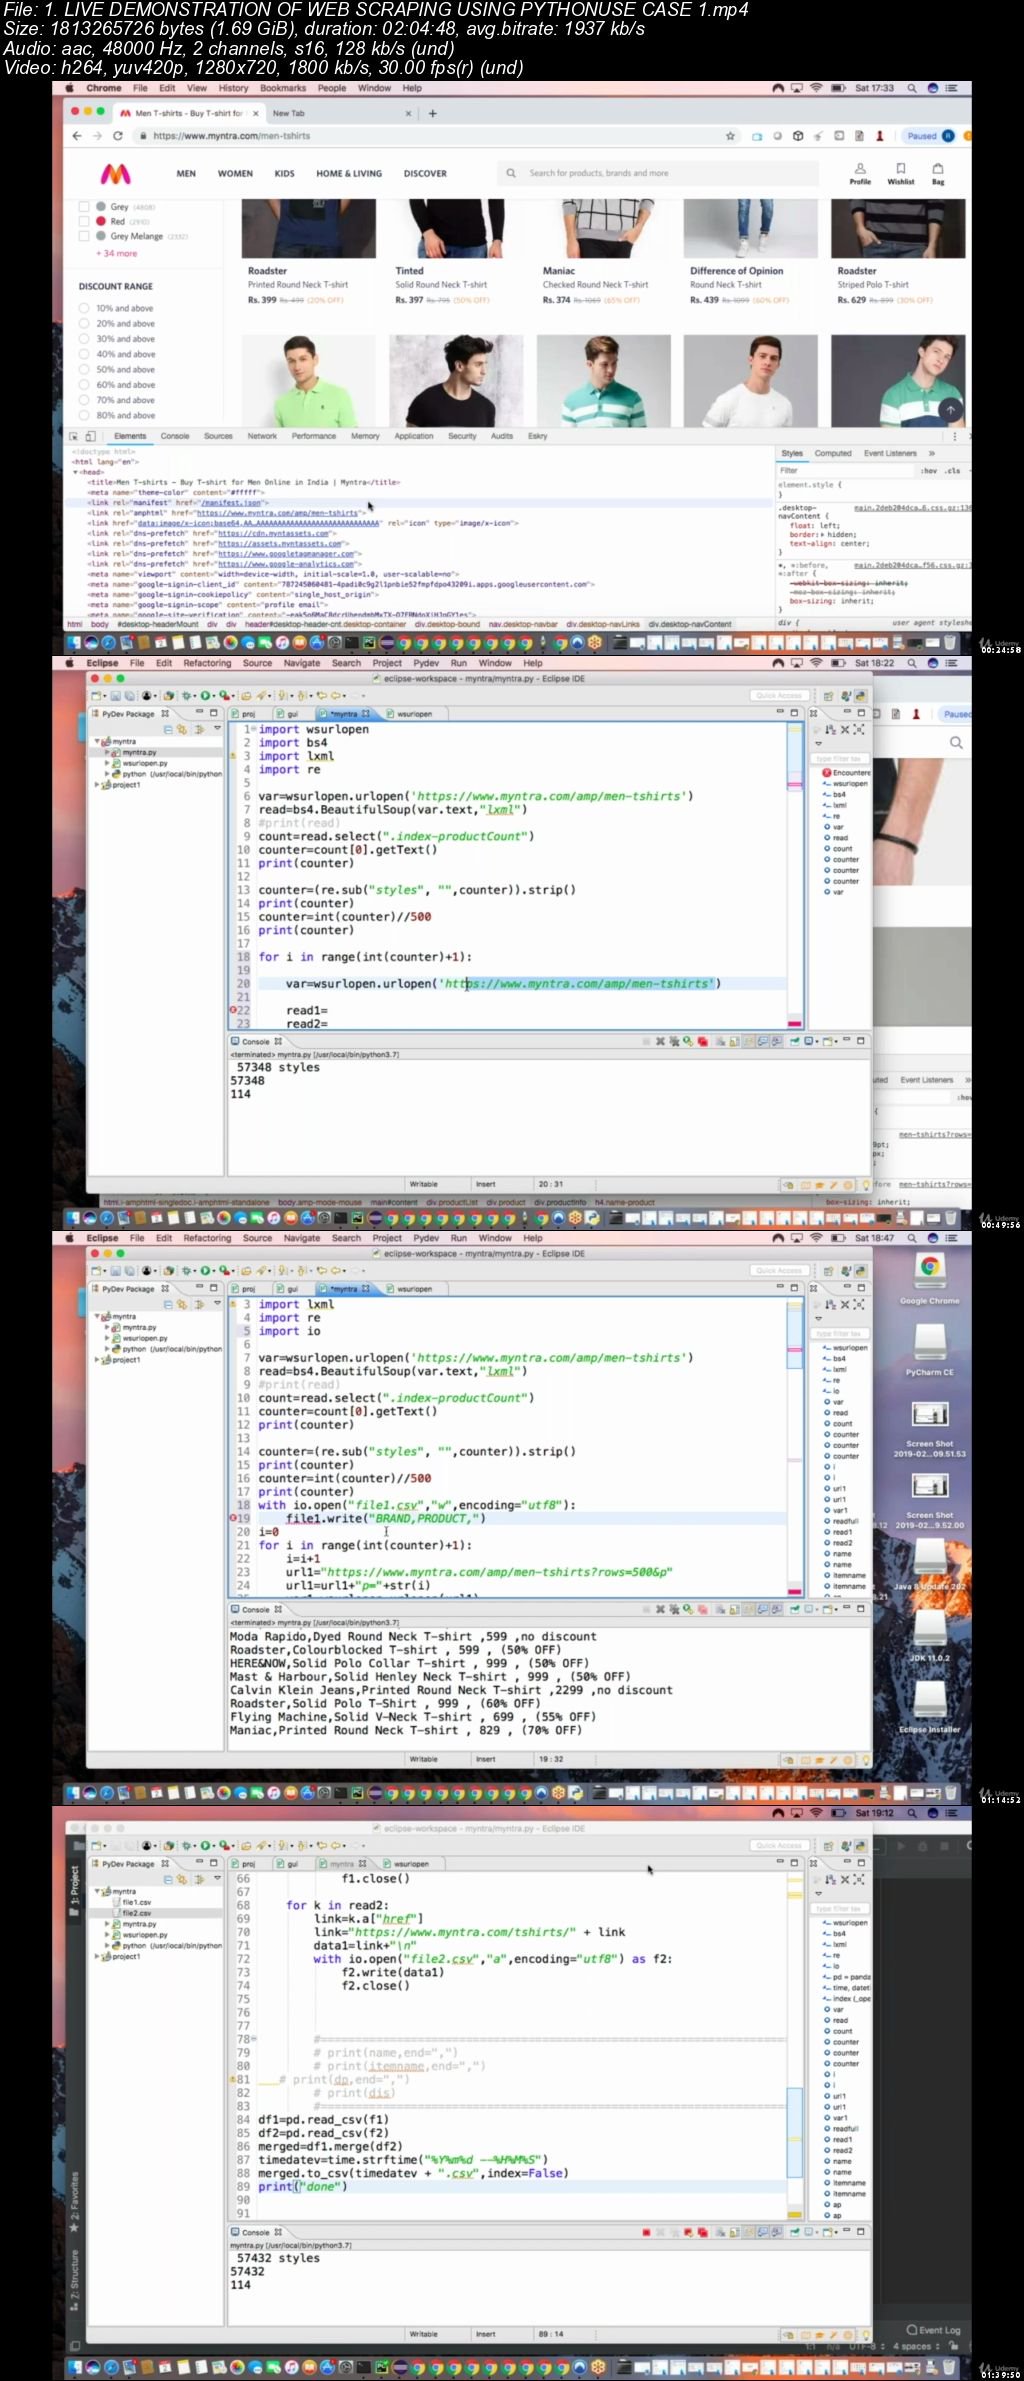Show more Styles pane tabs via the chevron
Screen dimensions: 1024x2381
[931, 453]
